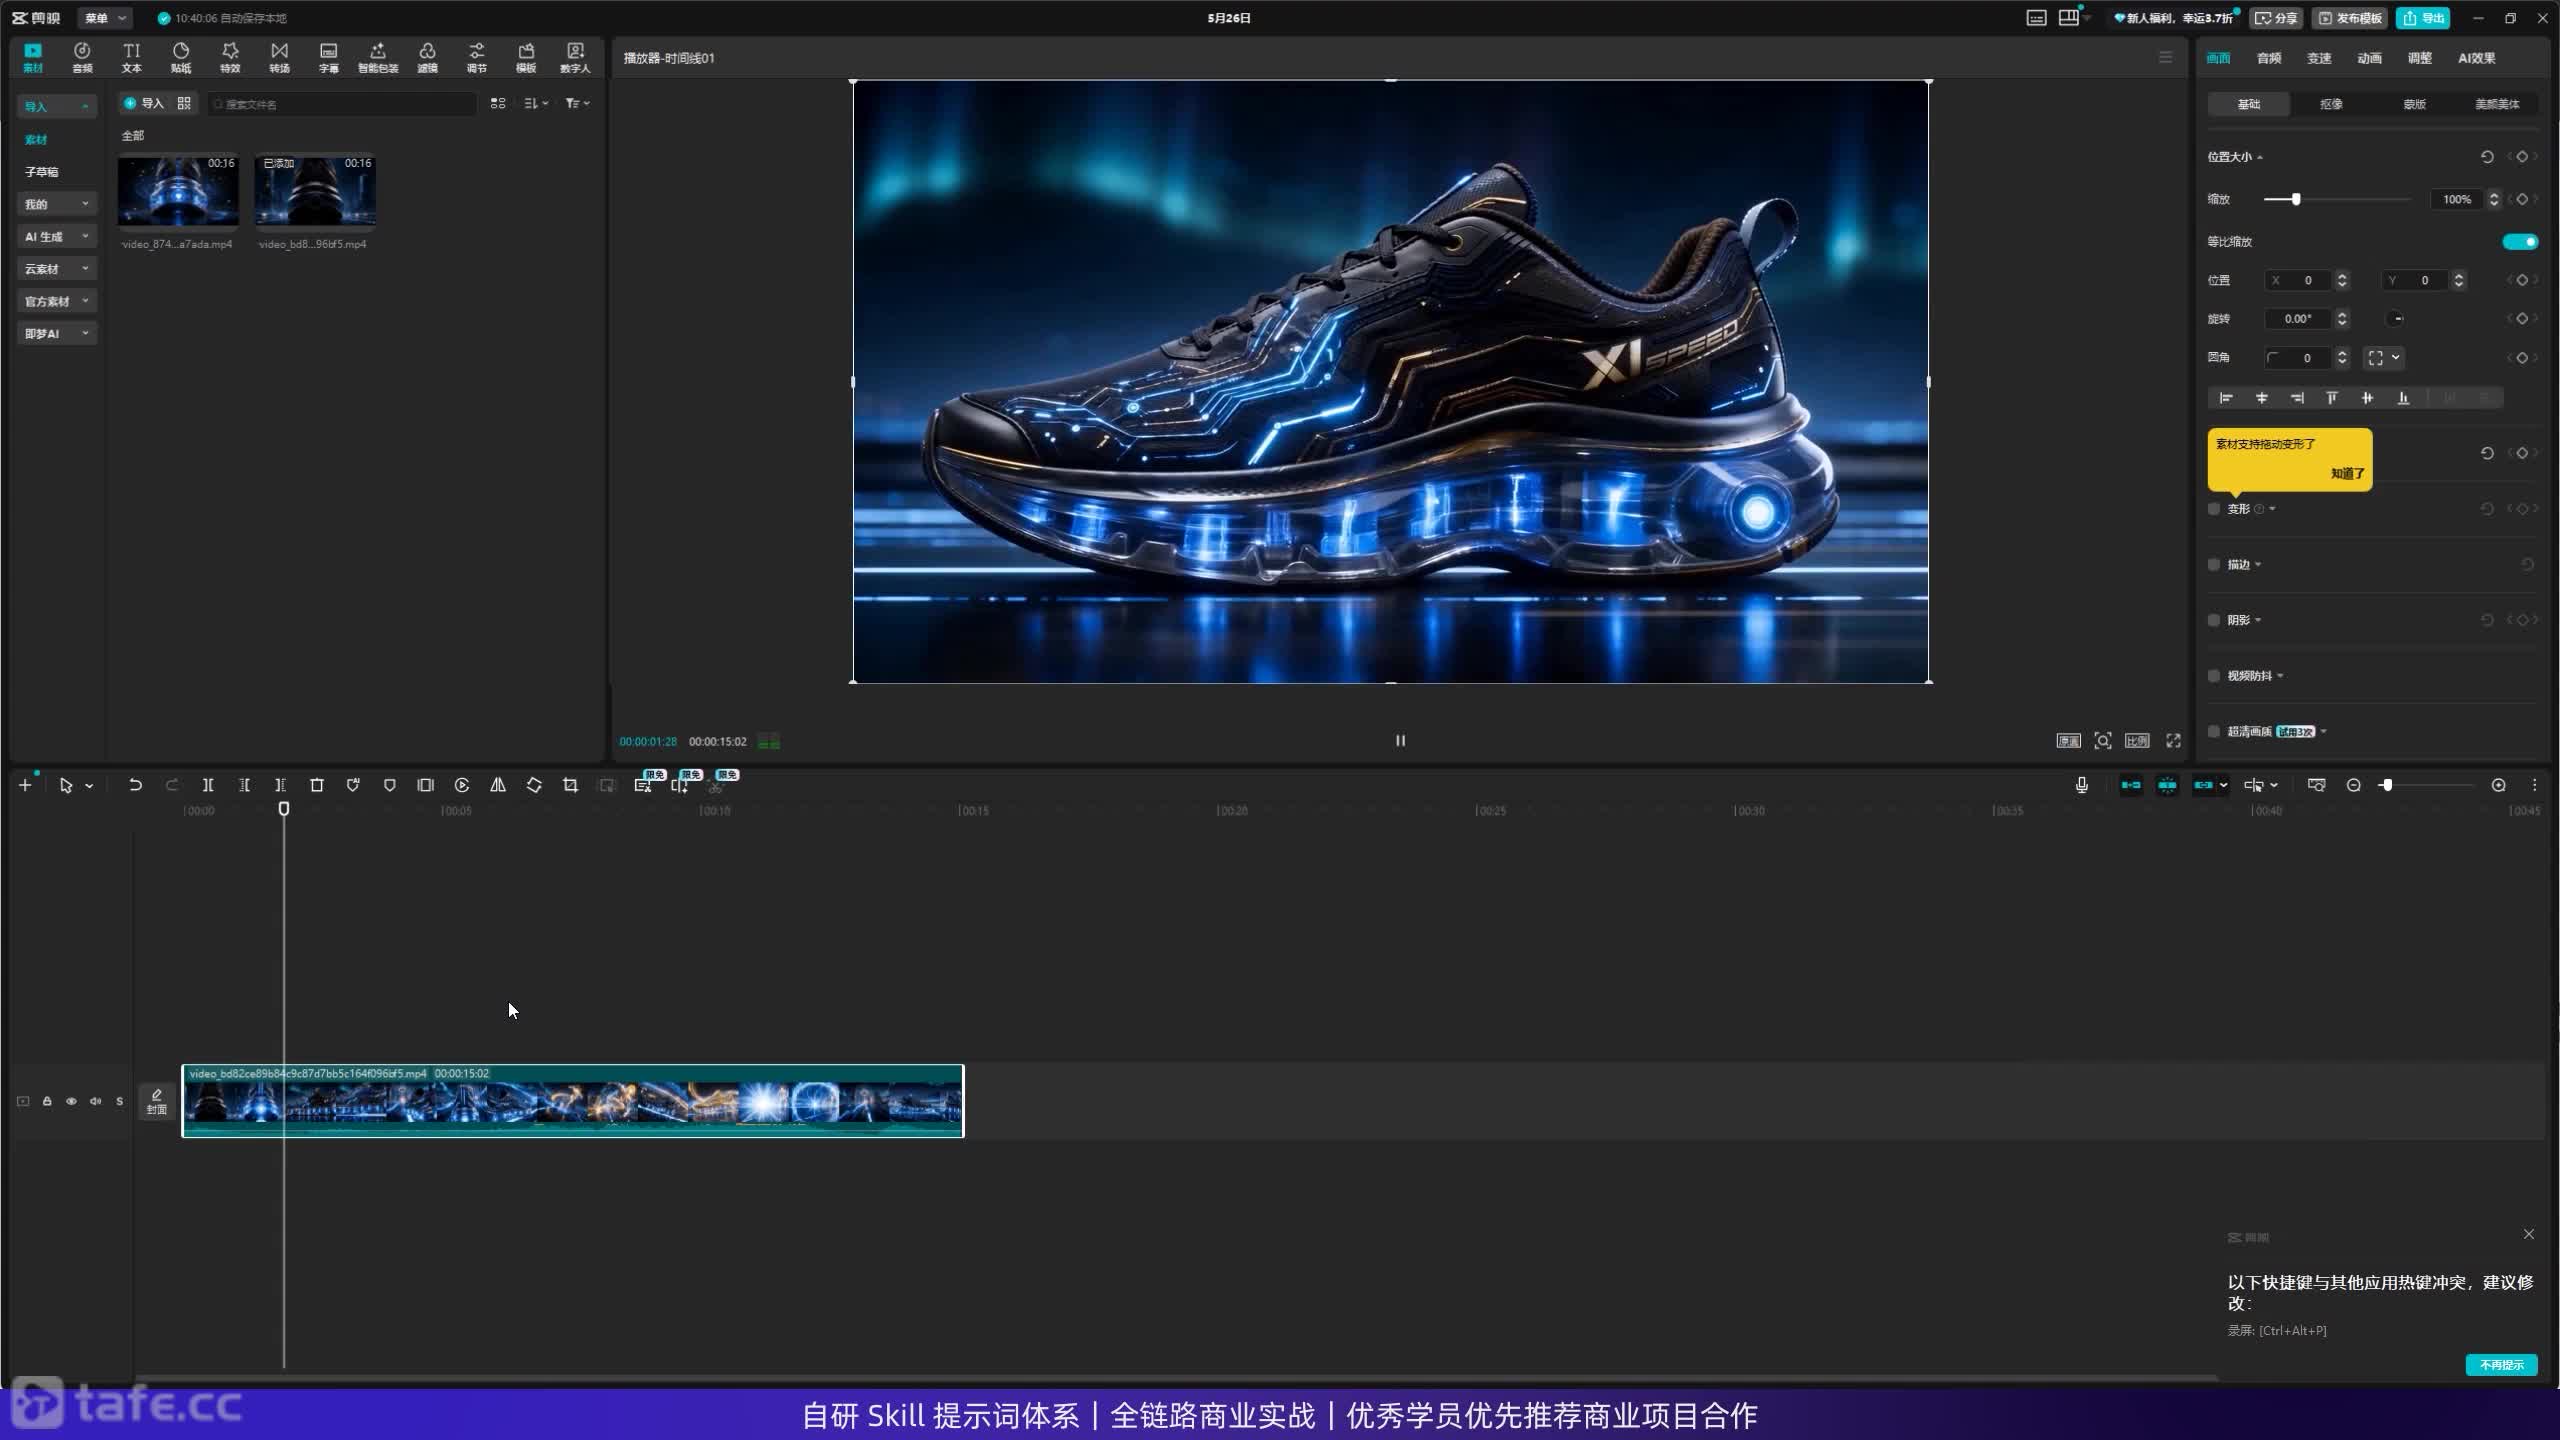Dismiss the tooltip with 知道了

2347,473
